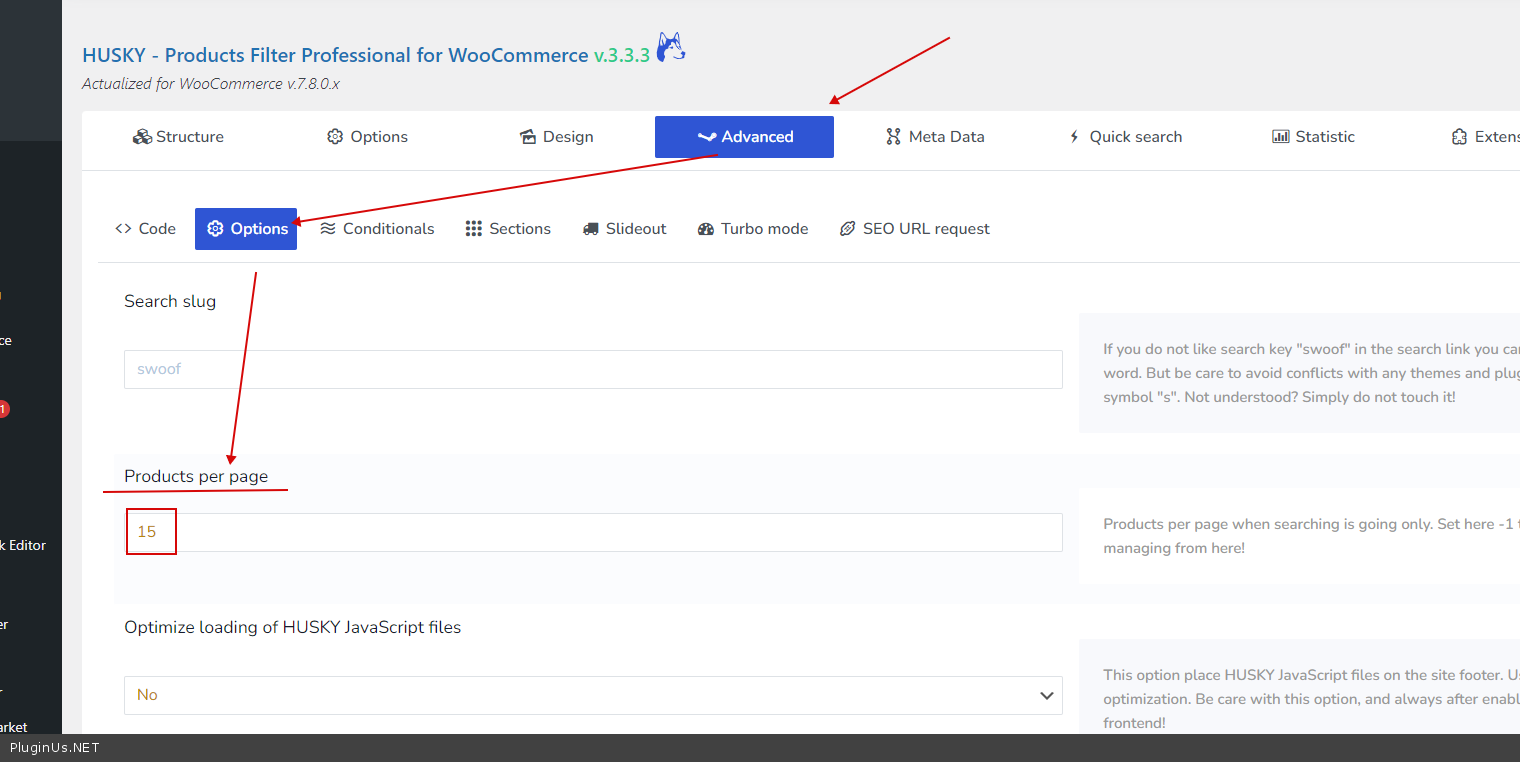
Task: Click the Meta Data tab icon
Action: [x=893, y=137]
